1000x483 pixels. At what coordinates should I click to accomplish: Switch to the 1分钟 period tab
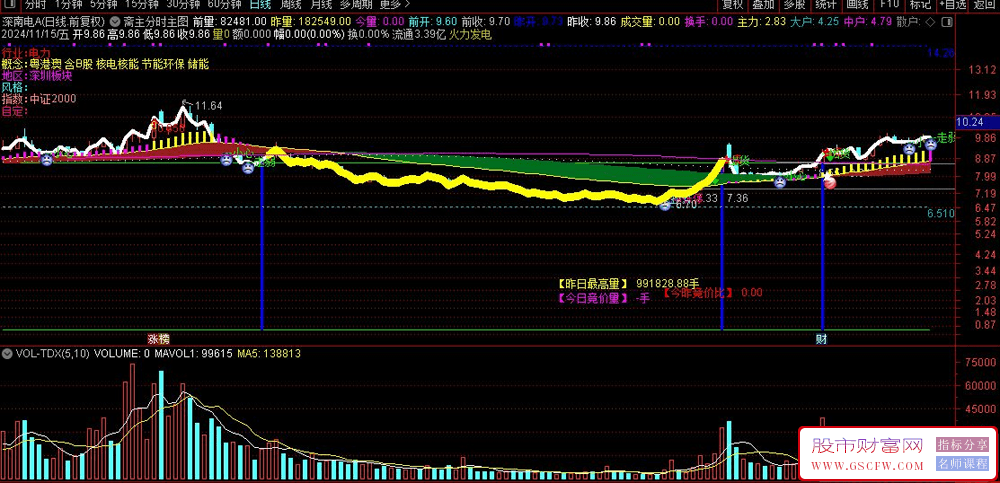(69, 4)
